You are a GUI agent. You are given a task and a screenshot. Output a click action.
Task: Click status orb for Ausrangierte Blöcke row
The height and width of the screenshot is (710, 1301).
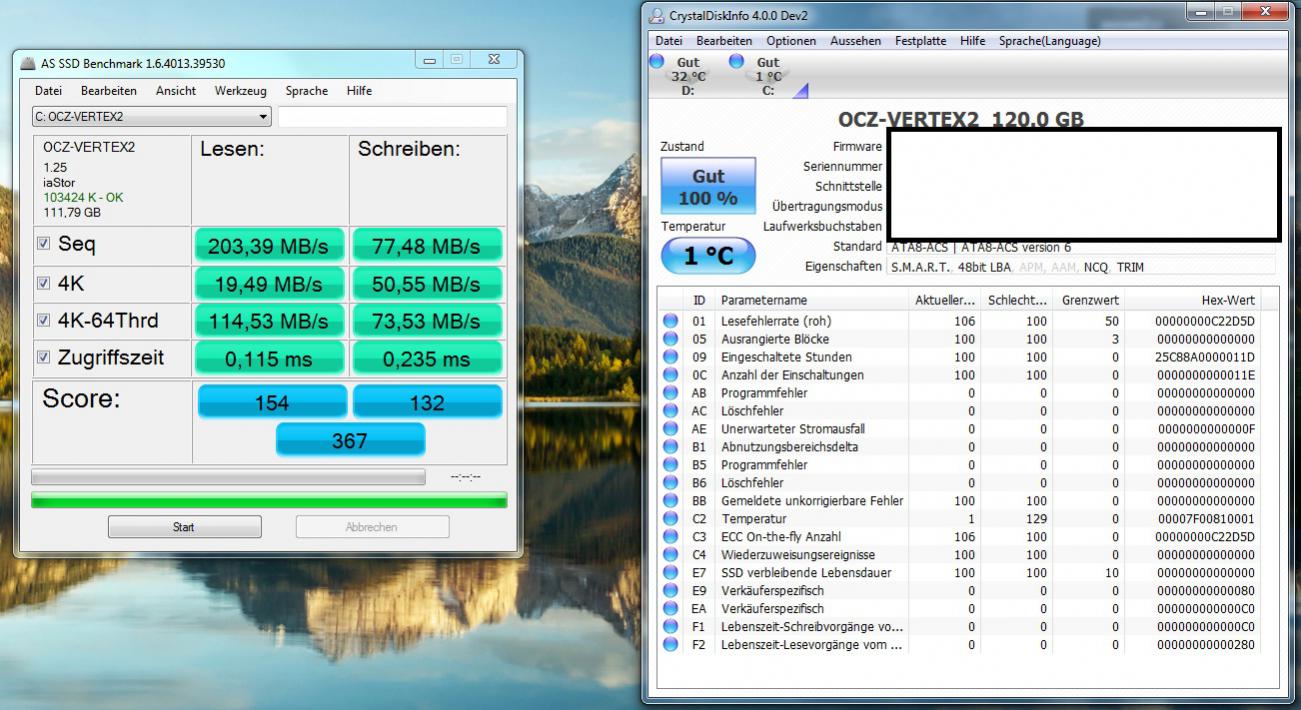tap(670, 339)
